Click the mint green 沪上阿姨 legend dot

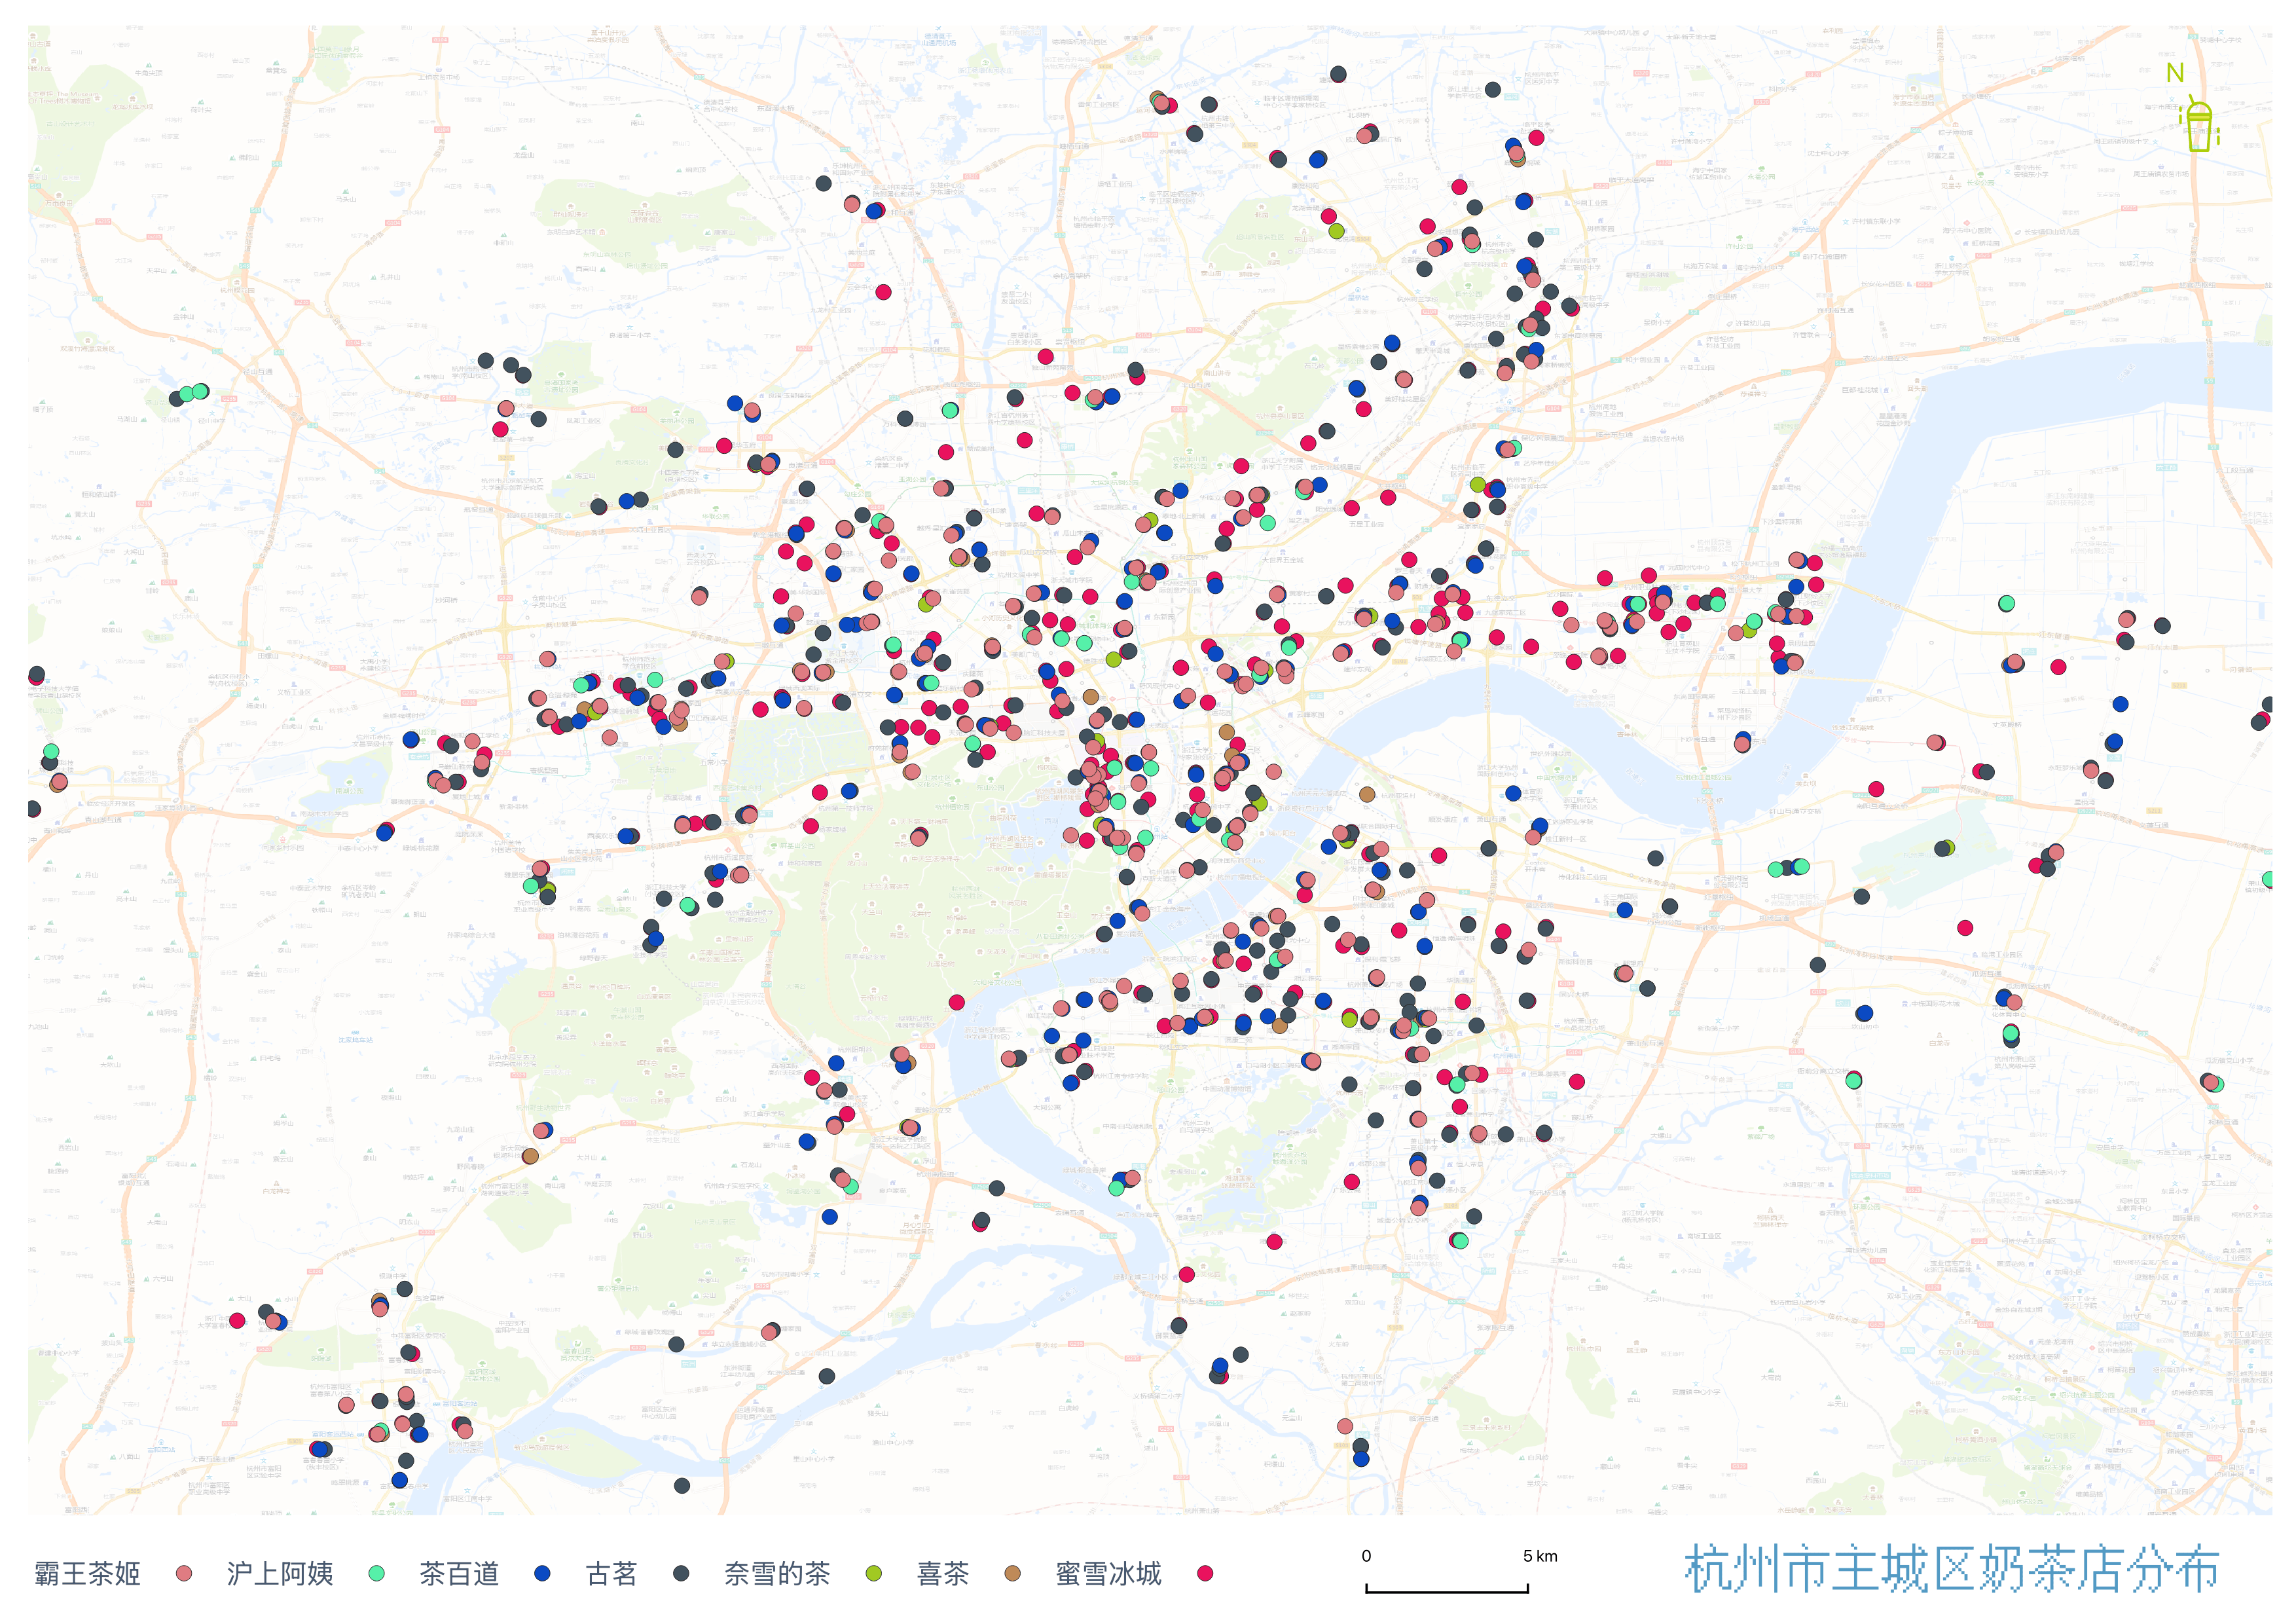(377, 1573)
